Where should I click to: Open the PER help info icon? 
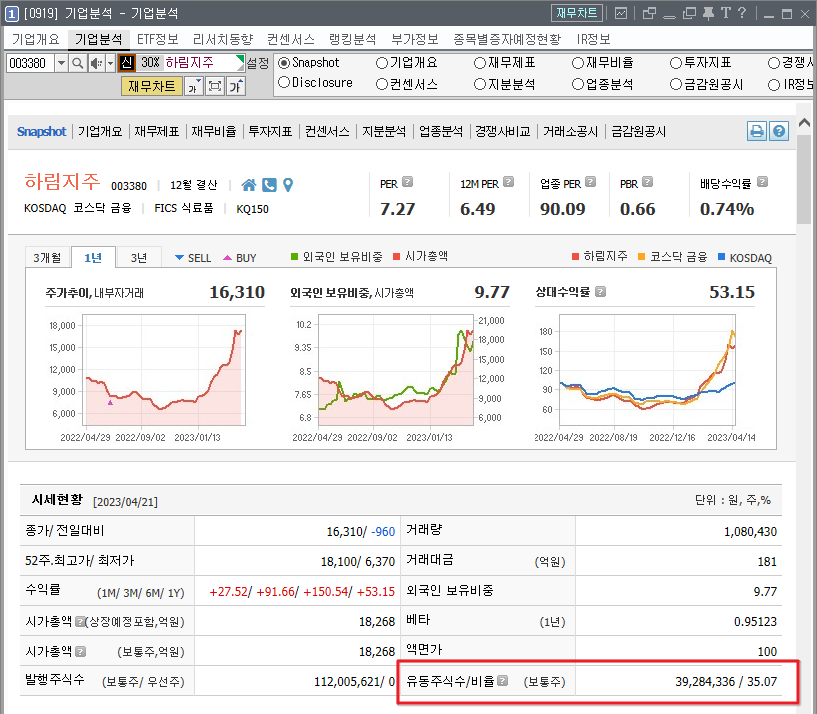[x=408, y=182]
